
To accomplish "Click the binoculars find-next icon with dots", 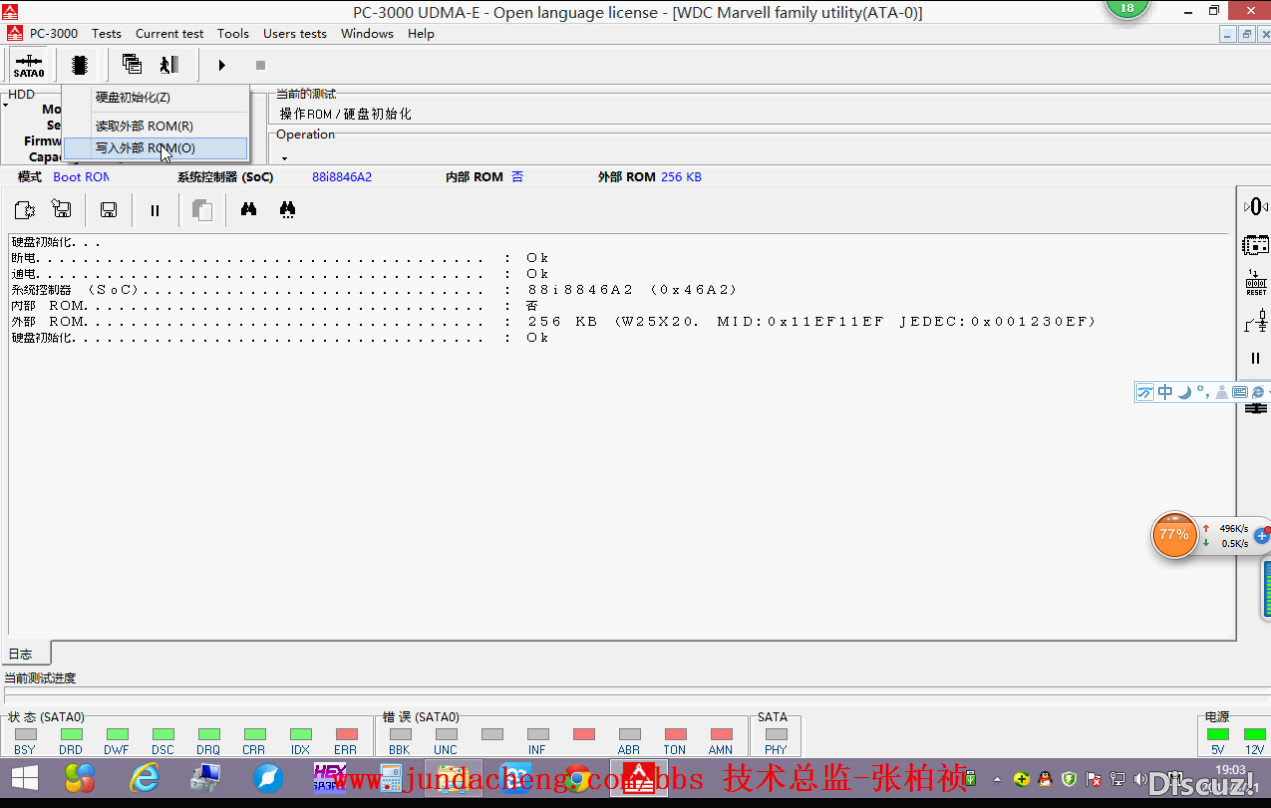I will tap(288, 210).
